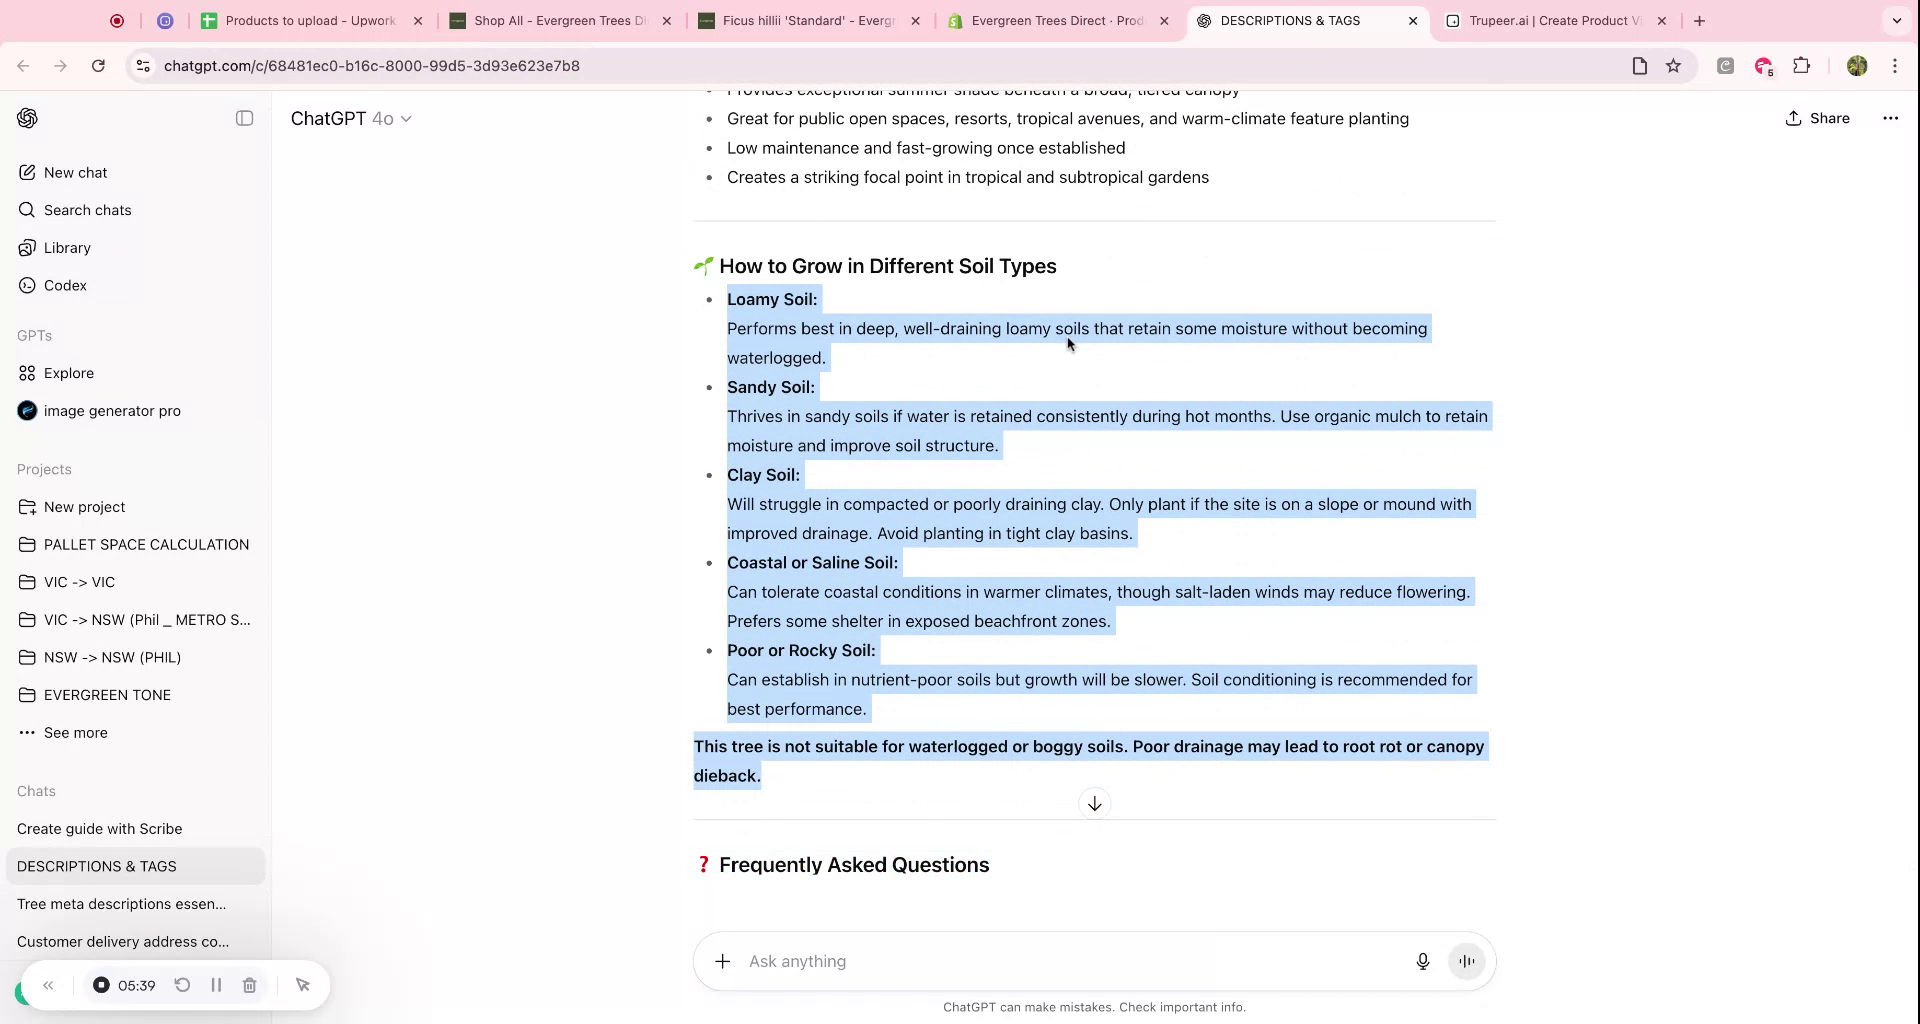Screen dimensions: 1920x1024
Task: Select the DESCRIPTIONS & TAGS chat
Action: click(97, 866)
